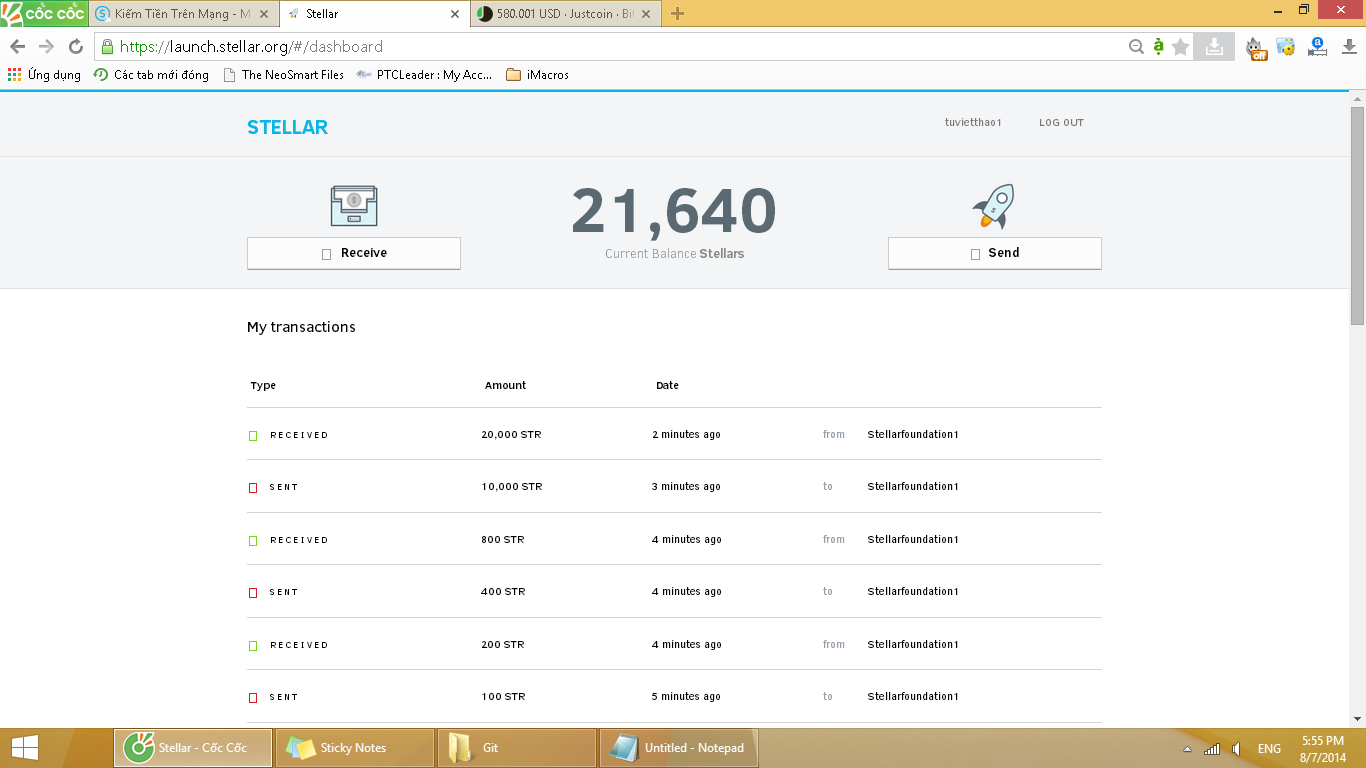Open Sticky Notes from the taskbar

coord(355,748)
